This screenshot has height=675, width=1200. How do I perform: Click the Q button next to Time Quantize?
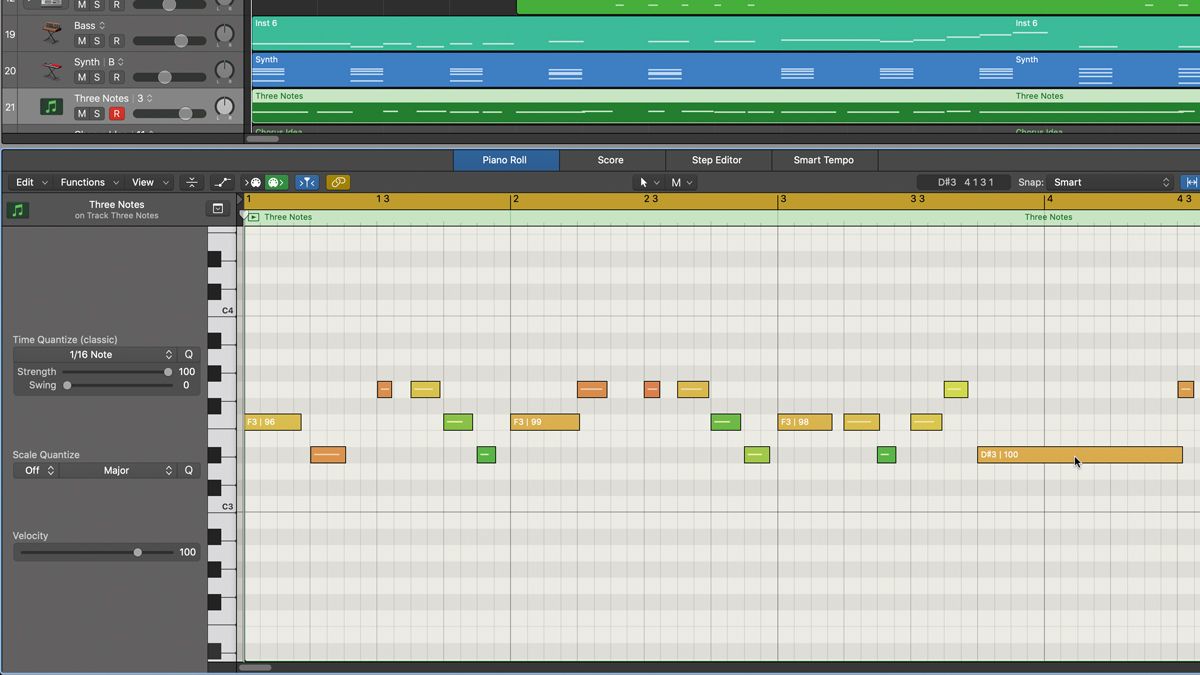pyautogui.click(x=188, y=354)
